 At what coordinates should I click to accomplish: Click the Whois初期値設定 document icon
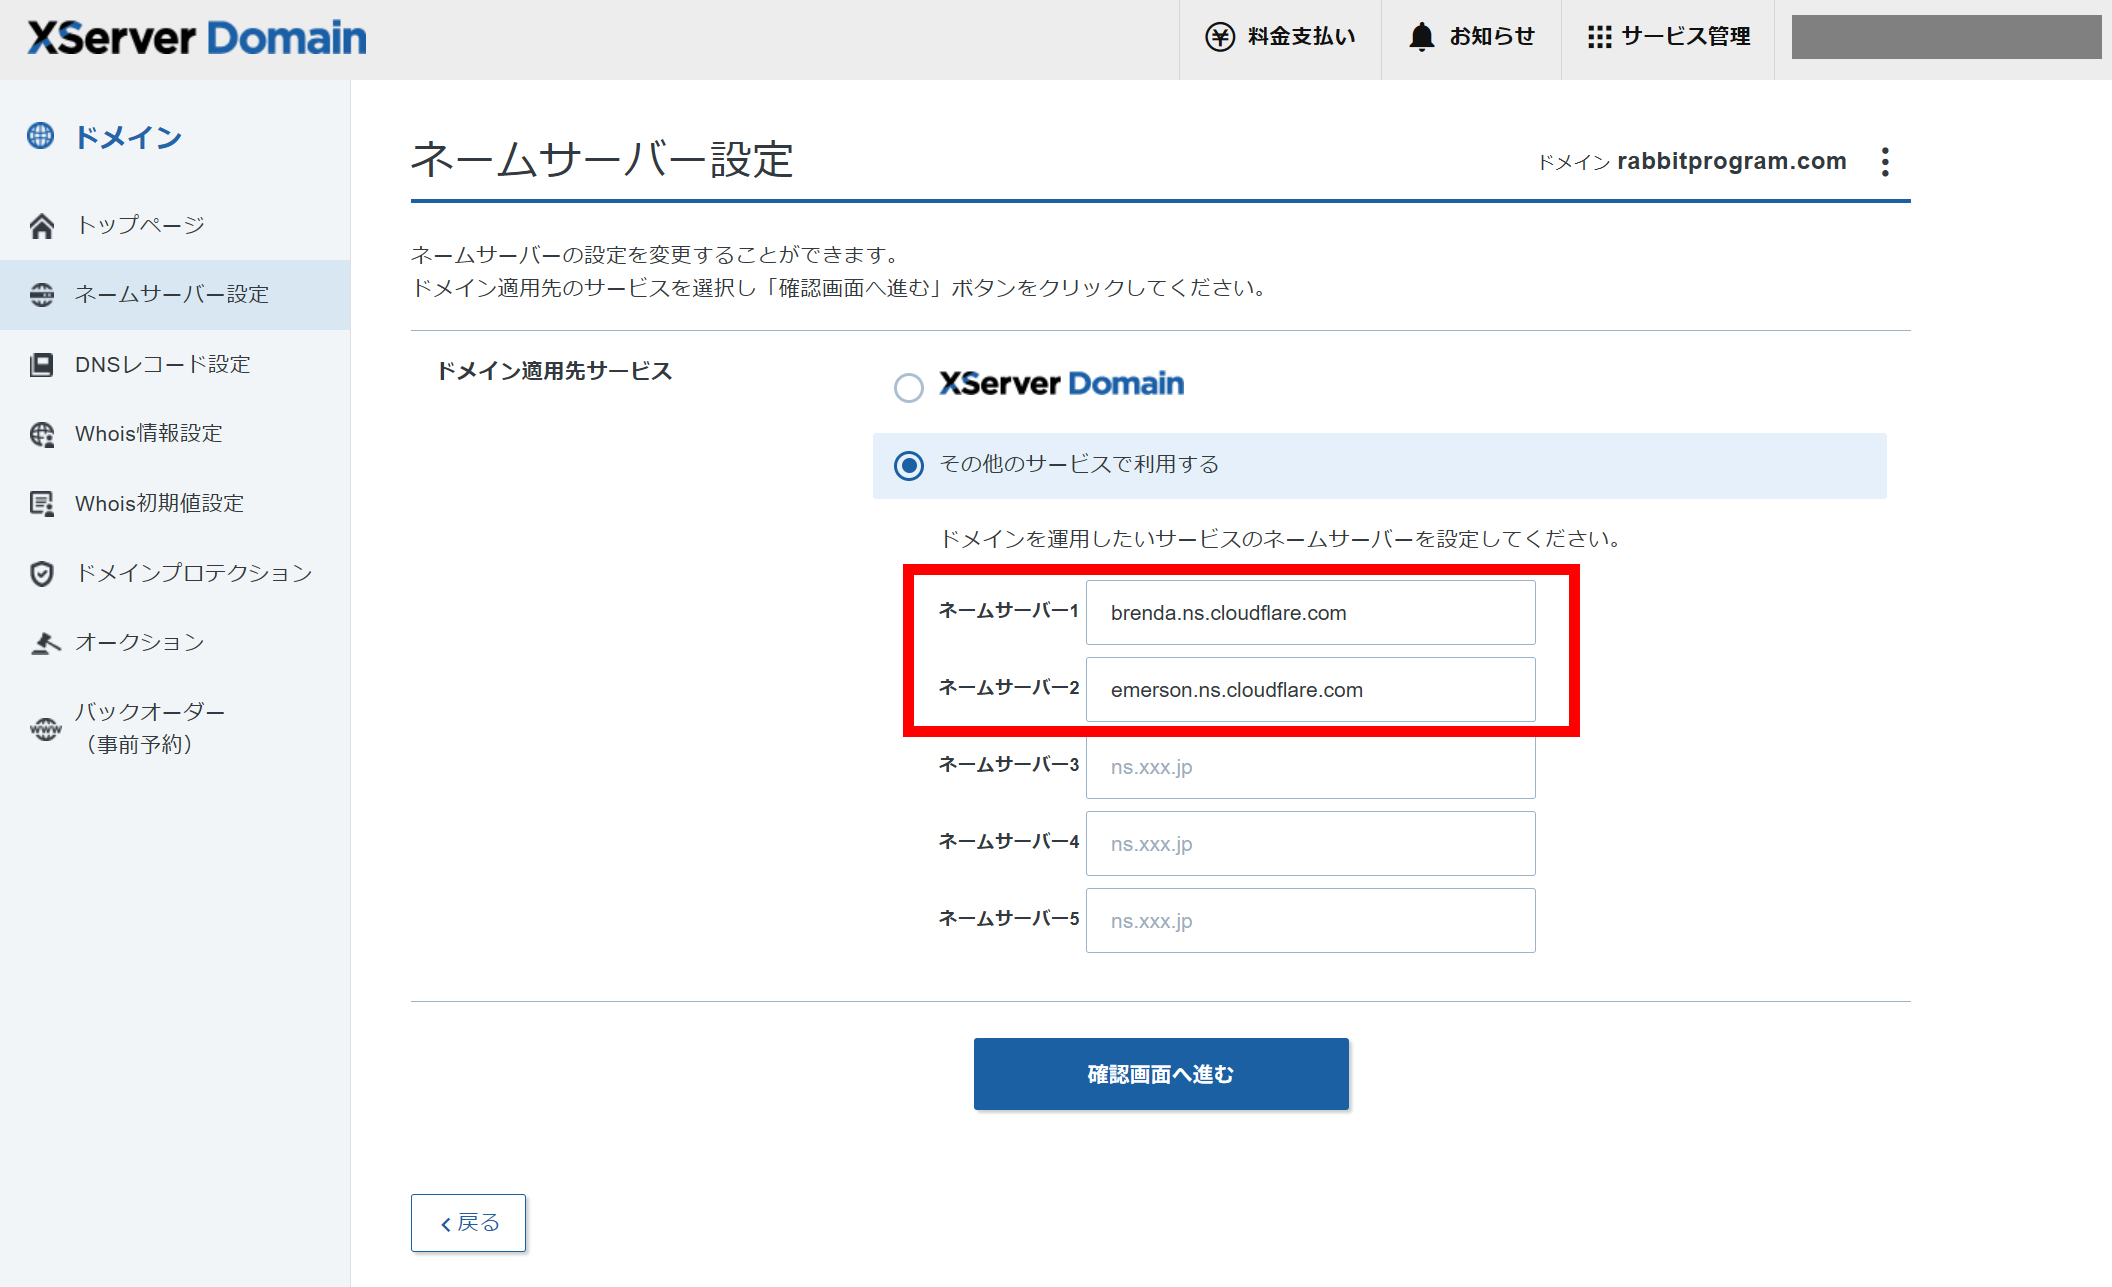click(x=42, y=504)
